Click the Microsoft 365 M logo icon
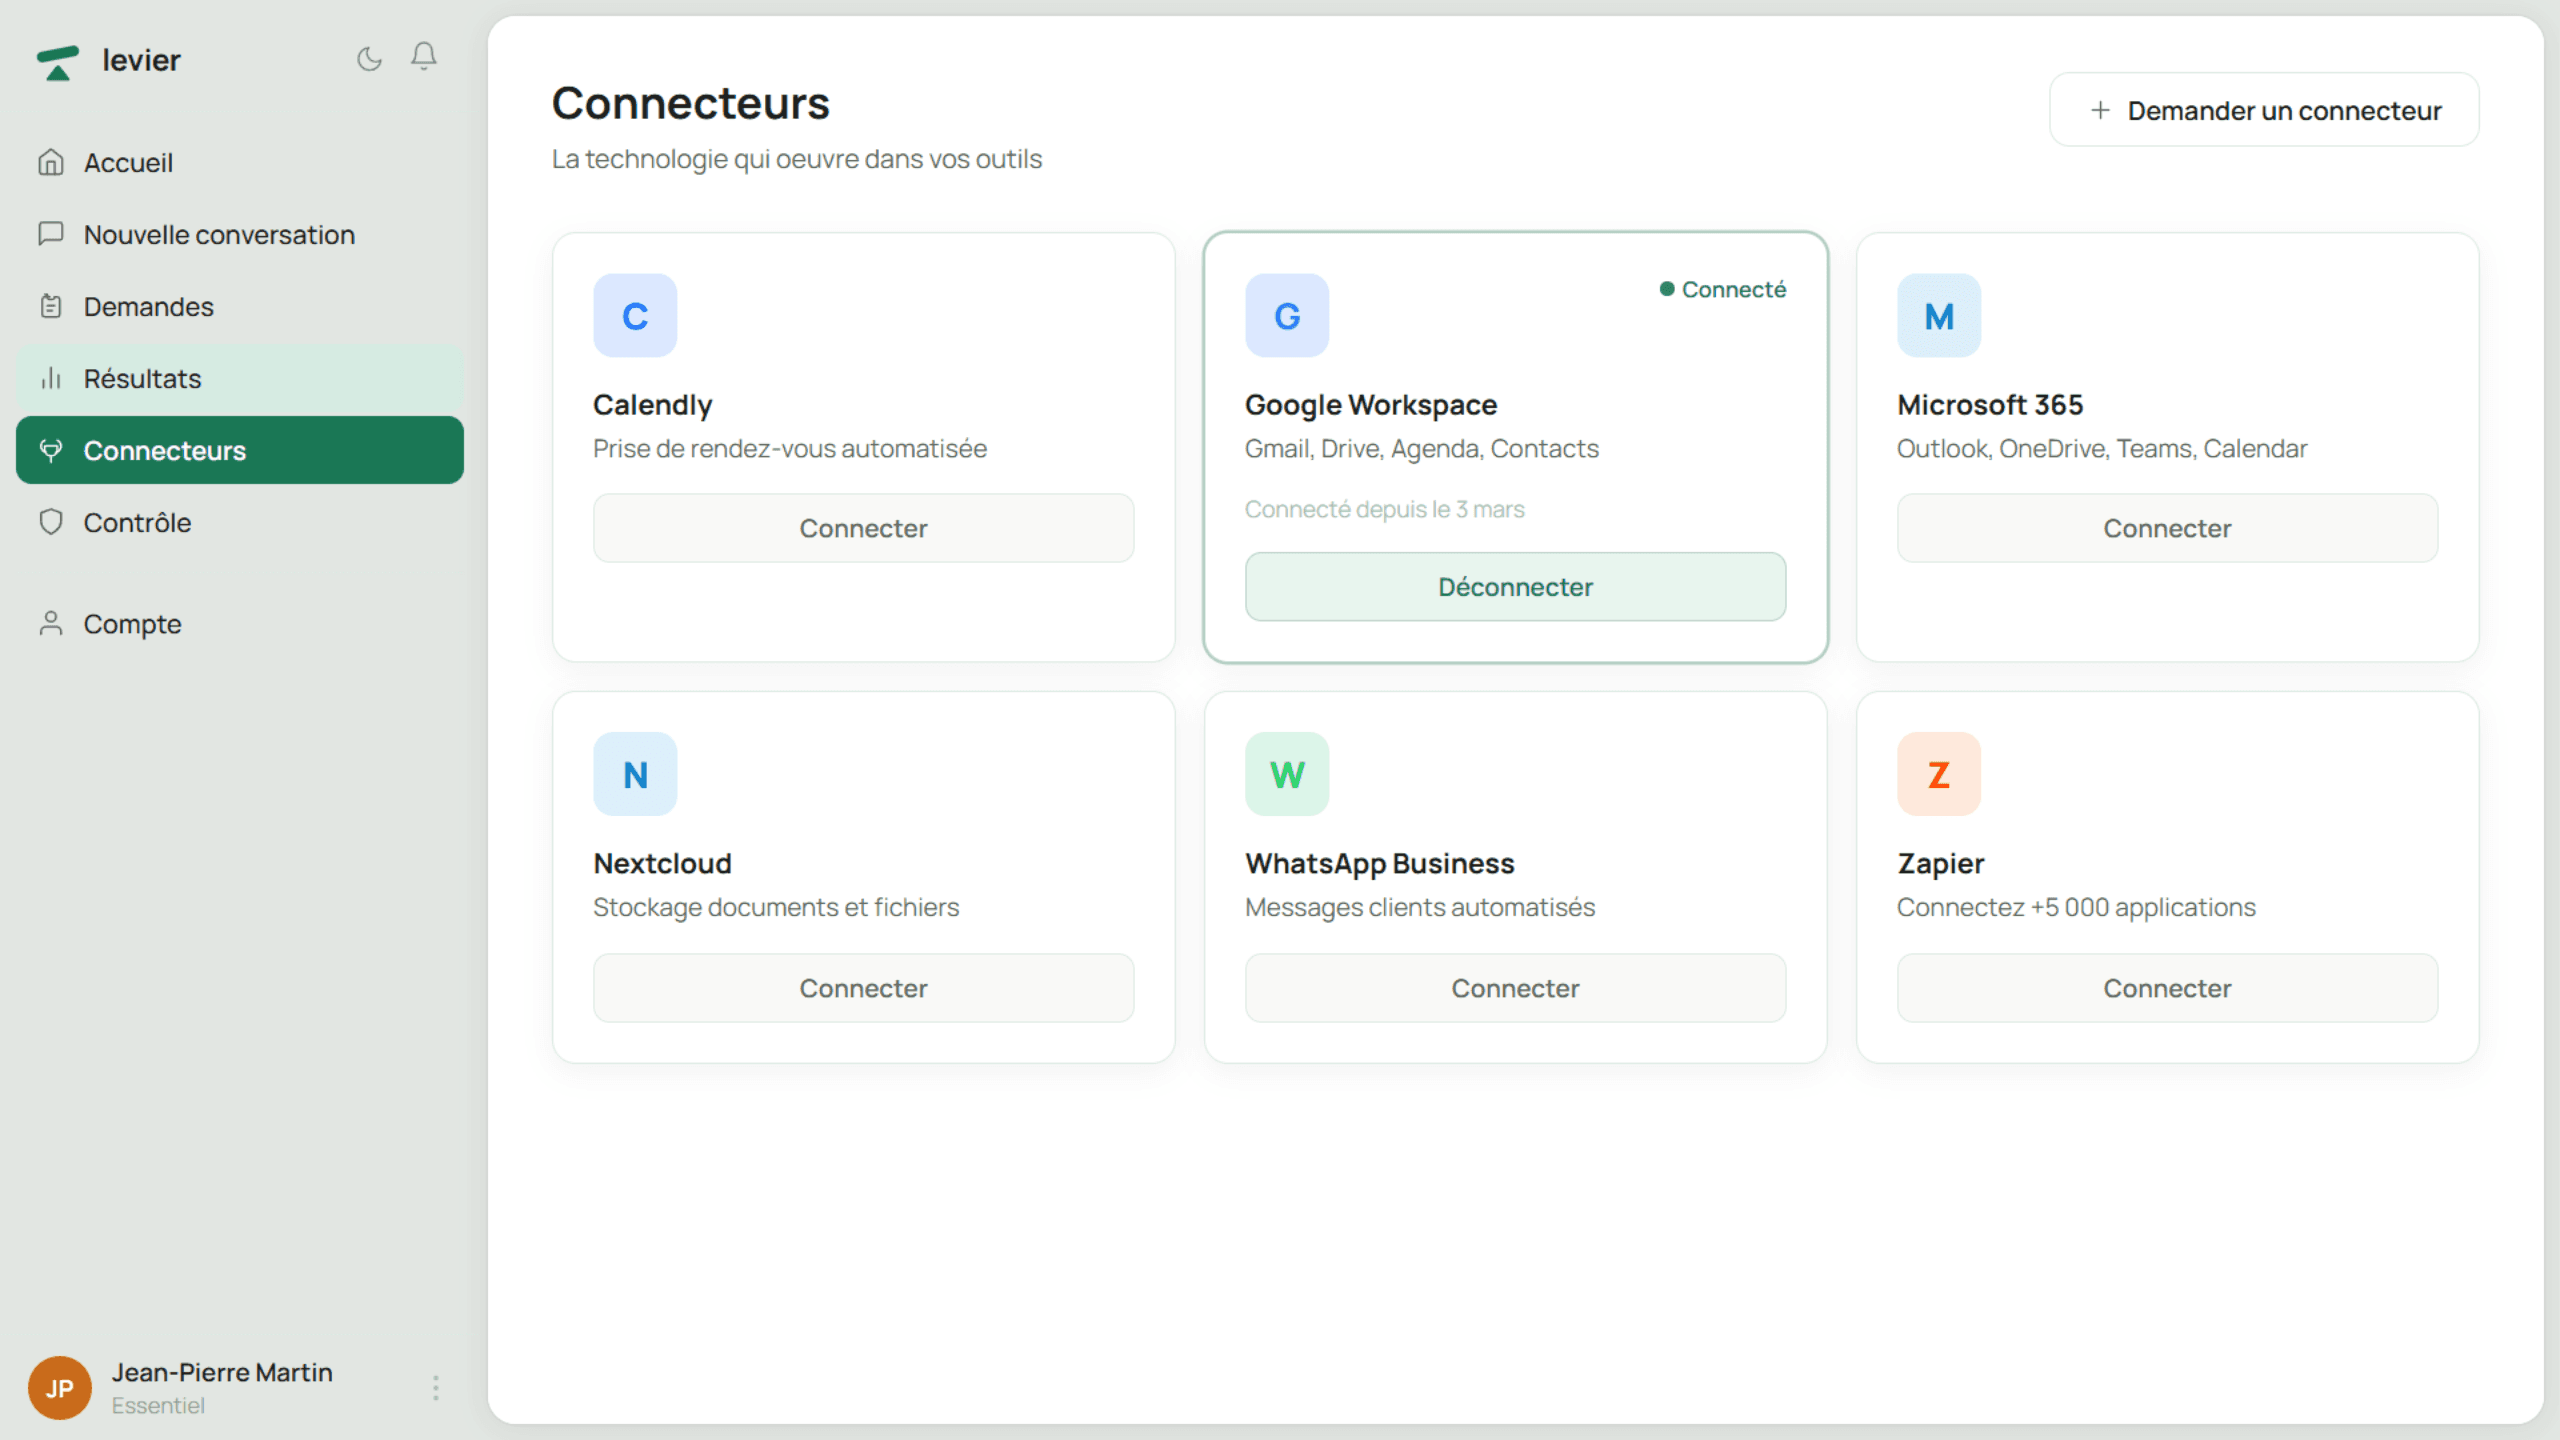 coord(1939,316)
